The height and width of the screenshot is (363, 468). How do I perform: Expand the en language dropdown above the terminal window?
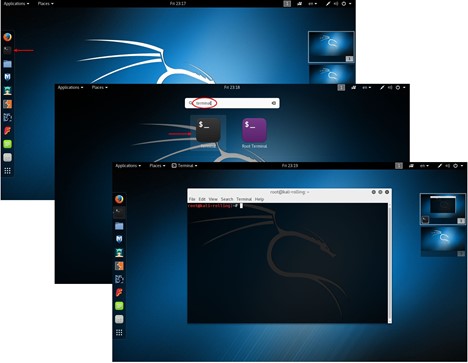click(x=424, y=165)
